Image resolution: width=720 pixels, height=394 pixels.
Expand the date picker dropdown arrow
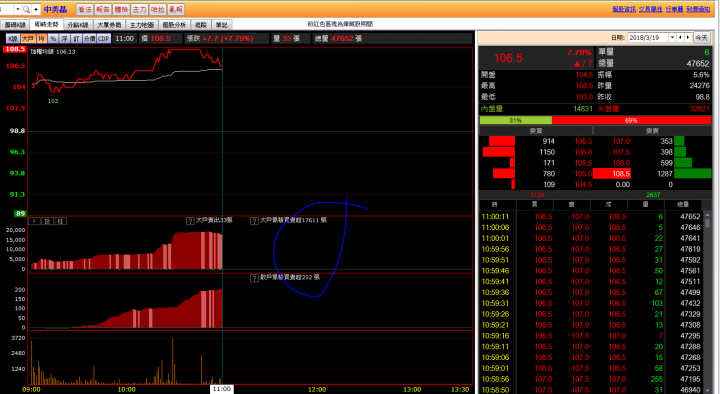(x=672, y=38)
